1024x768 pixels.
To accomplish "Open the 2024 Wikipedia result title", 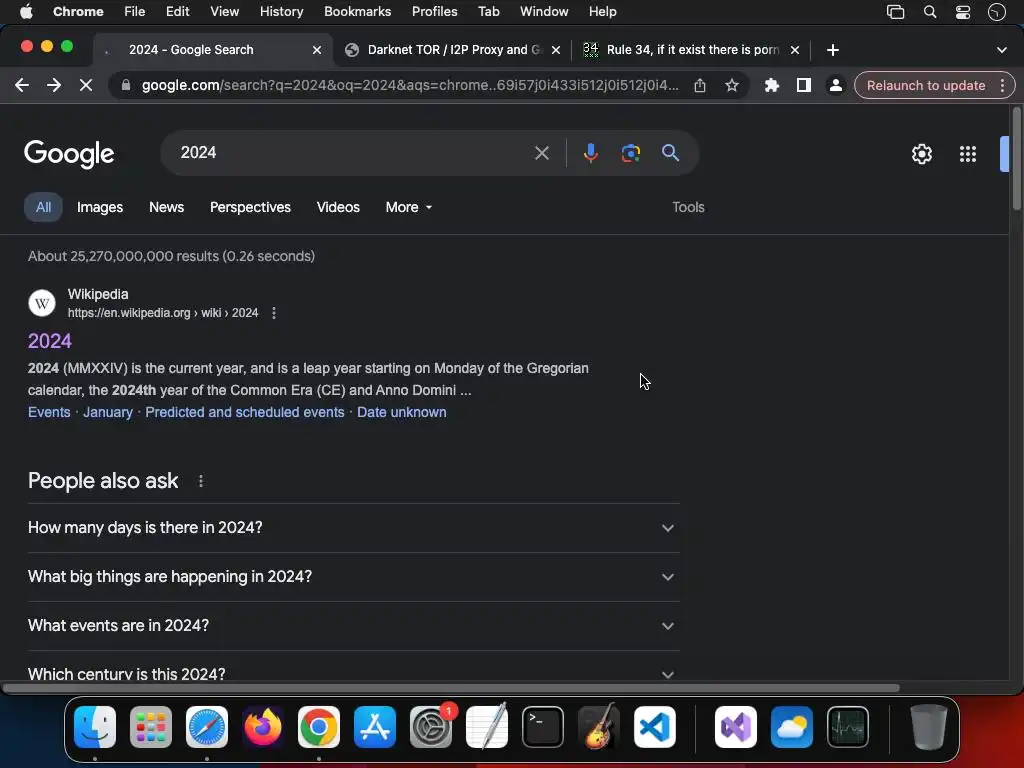I will [50, 341].
